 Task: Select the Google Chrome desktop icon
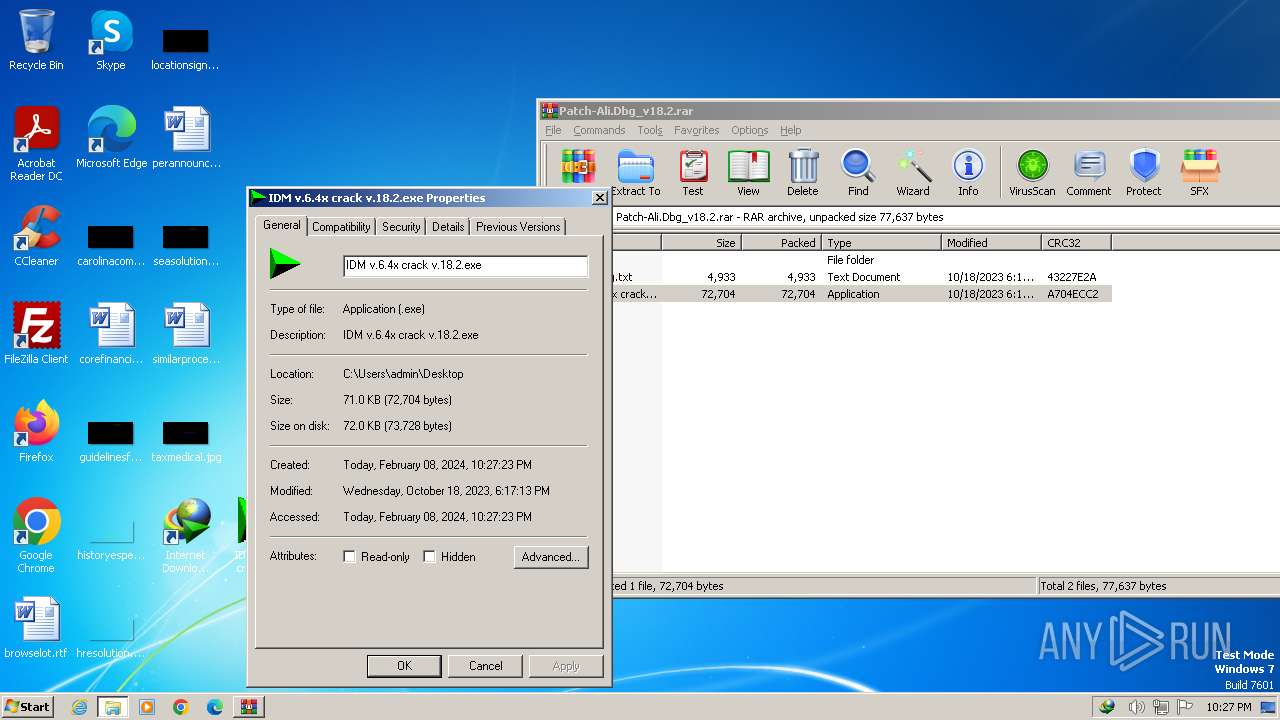point(36,536)
